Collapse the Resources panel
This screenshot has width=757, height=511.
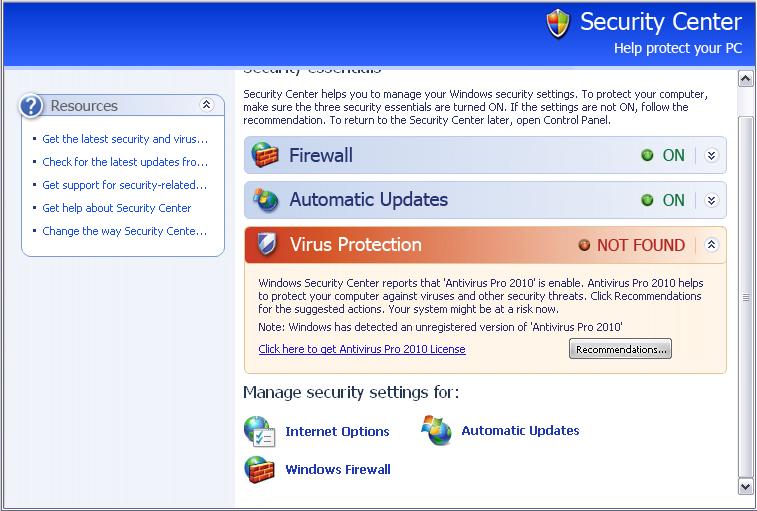pos(207,104)
